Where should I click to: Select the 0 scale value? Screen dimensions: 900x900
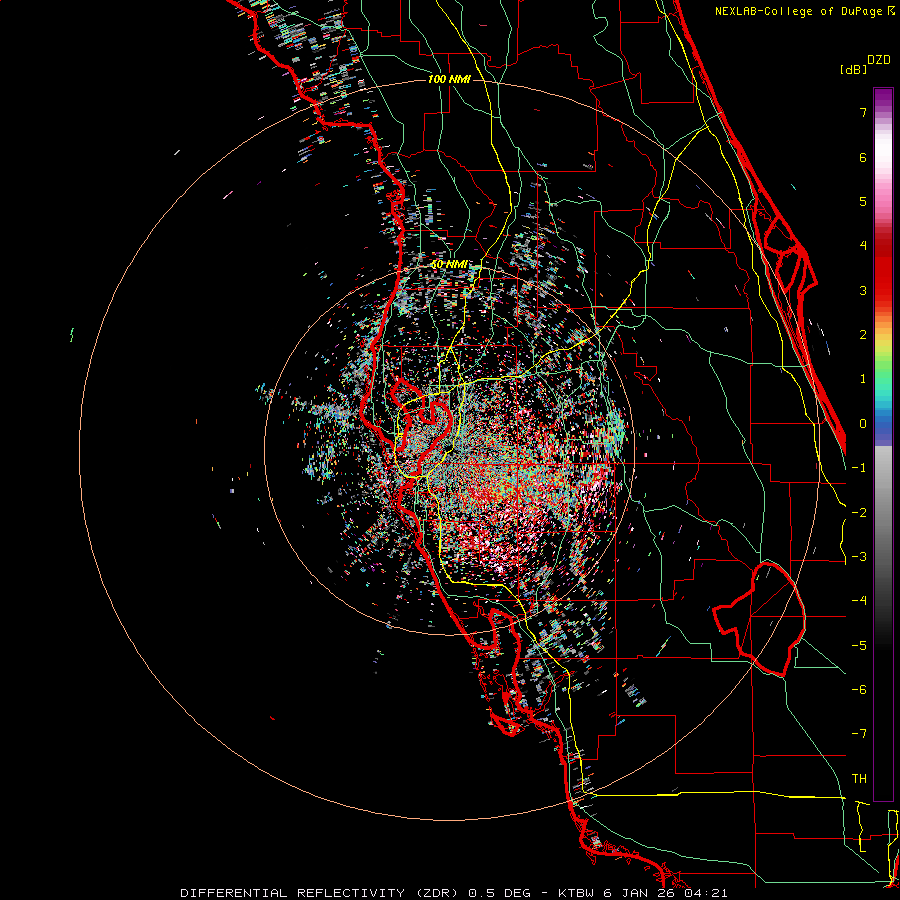click(x=863, y=424)
